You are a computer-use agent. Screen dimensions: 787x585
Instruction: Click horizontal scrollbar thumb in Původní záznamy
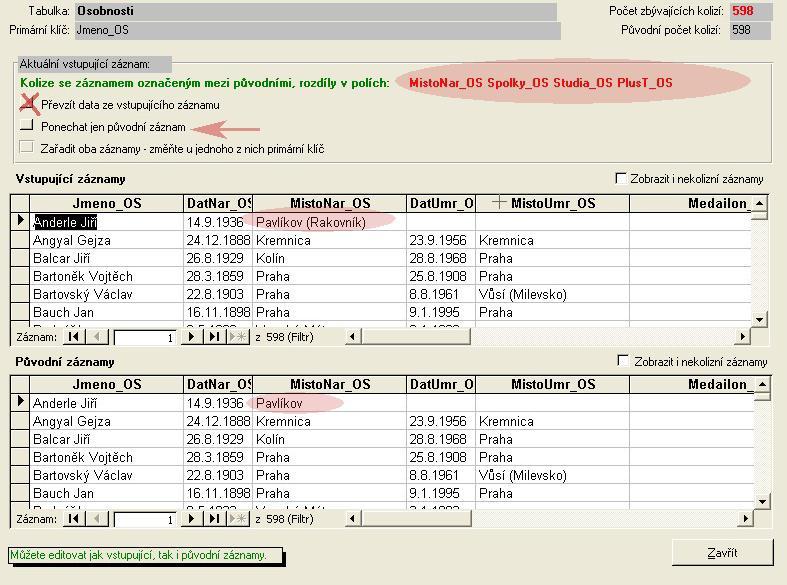coord(416,518)
